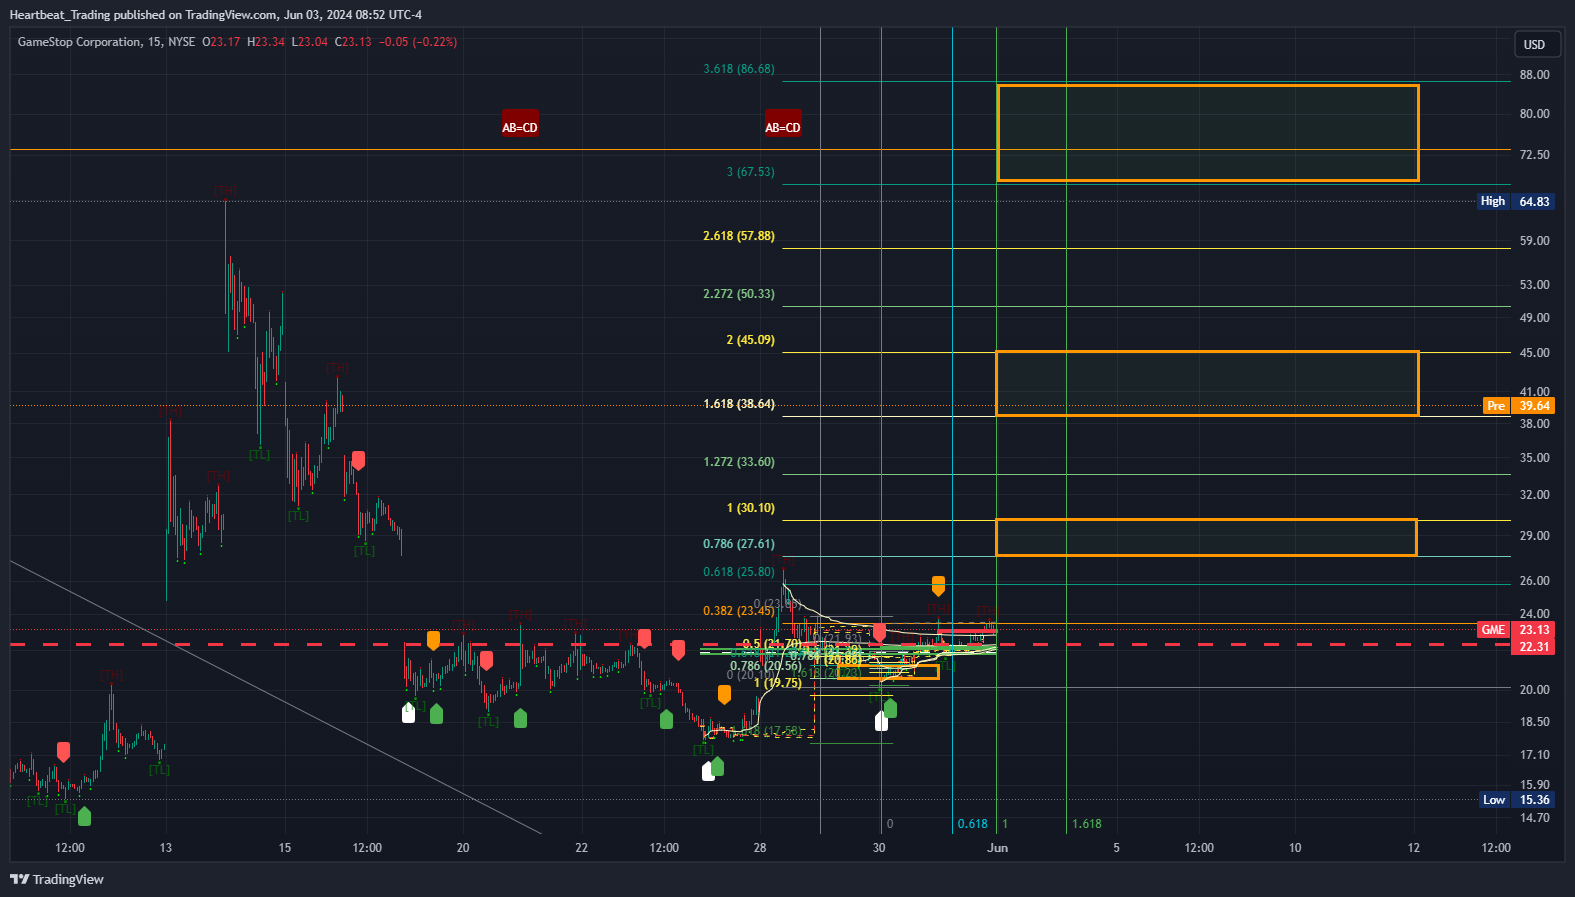Select the 1 (30.10) Fibonacci level label
The height and width of the screenshot is (897, 1575).
point(750,508)
